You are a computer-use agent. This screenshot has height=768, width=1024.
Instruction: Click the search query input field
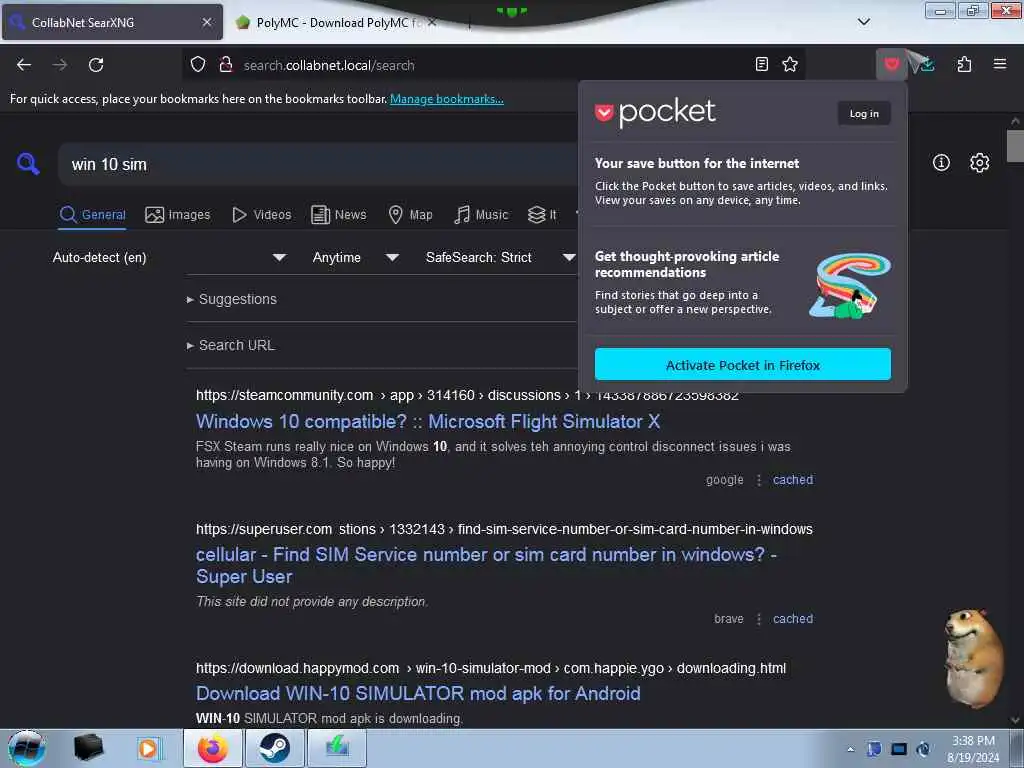tap(318, 165)
